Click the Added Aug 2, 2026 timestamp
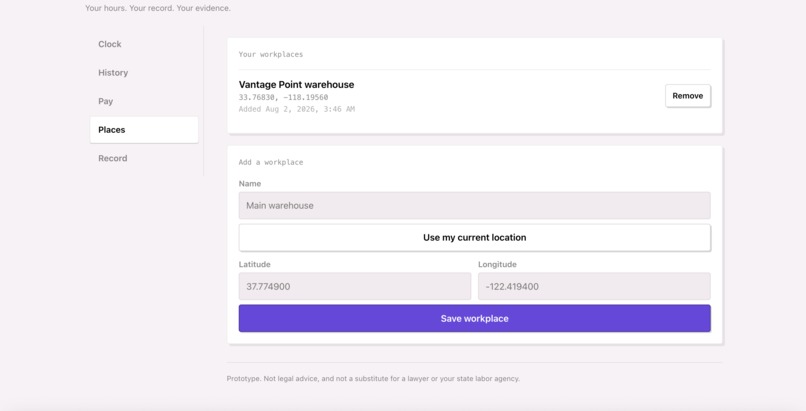This screenshot has width=806, height=411. tap(297, 109)
